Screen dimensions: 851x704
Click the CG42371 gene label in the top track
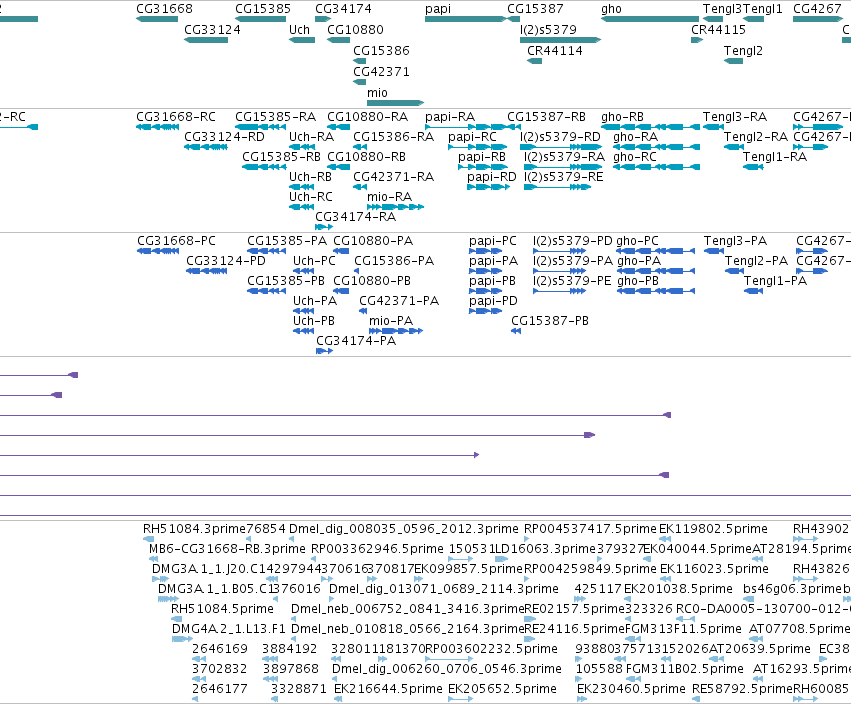(381, 72)
